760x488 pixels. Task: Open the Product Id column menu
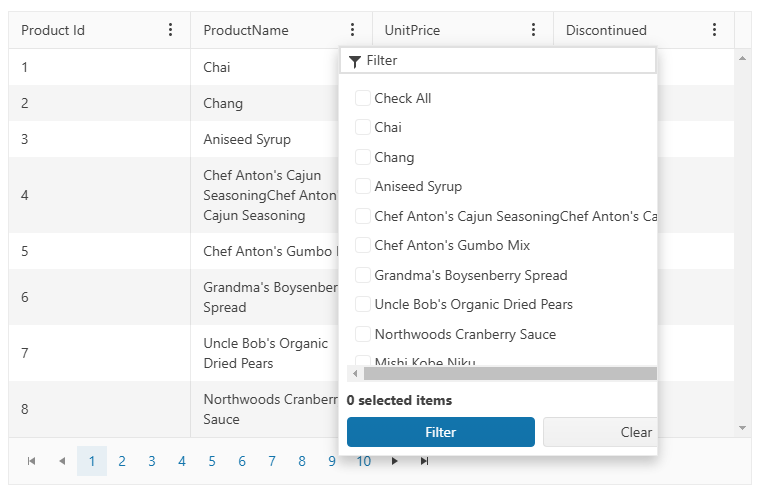[171, 30]
